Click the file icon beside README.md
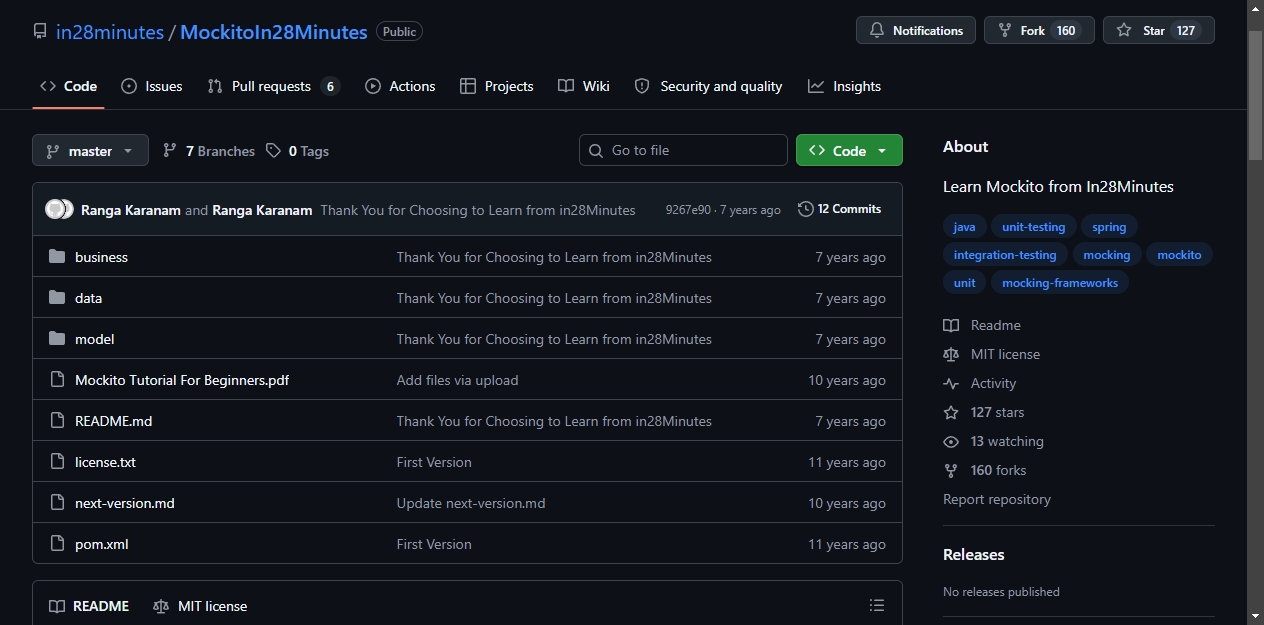The width and height of the screenshot is (1264, 625). click(57, 421)
